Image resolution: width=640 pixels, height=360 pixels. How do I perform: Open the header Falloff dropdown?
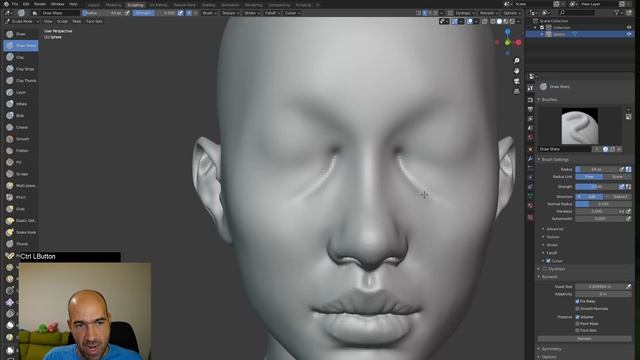pos(272,13)
